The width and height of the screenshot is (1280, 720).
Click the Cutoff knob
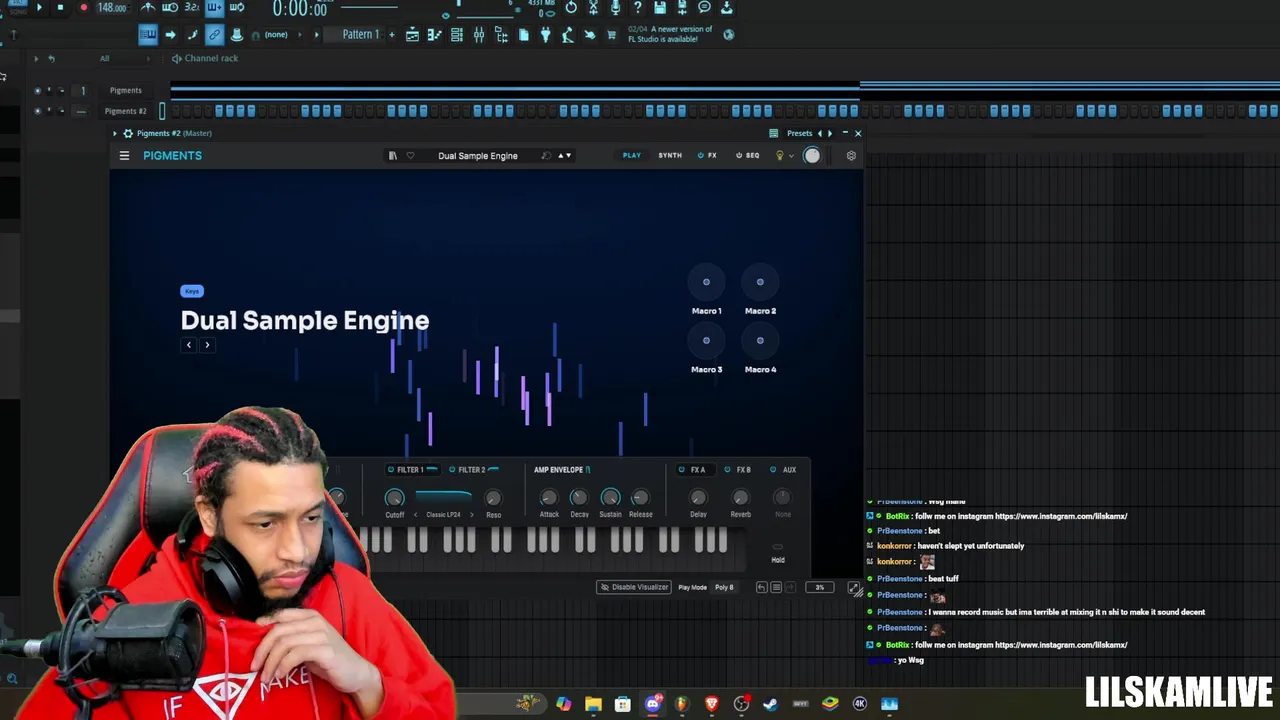pyautogui.click(x=395, y=498)
